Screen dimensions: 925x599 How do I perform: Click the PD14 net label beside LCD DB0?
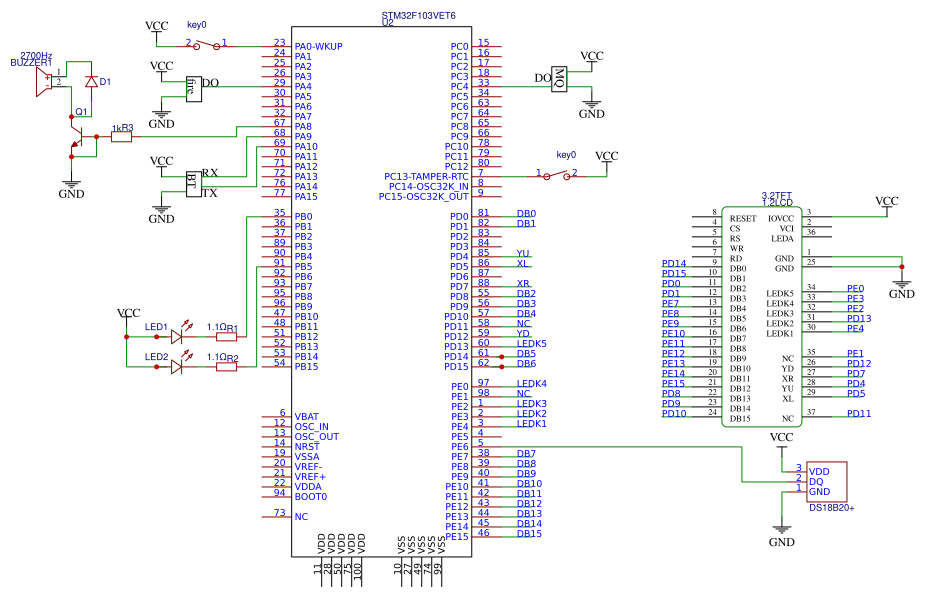click(x=674, y=264)
